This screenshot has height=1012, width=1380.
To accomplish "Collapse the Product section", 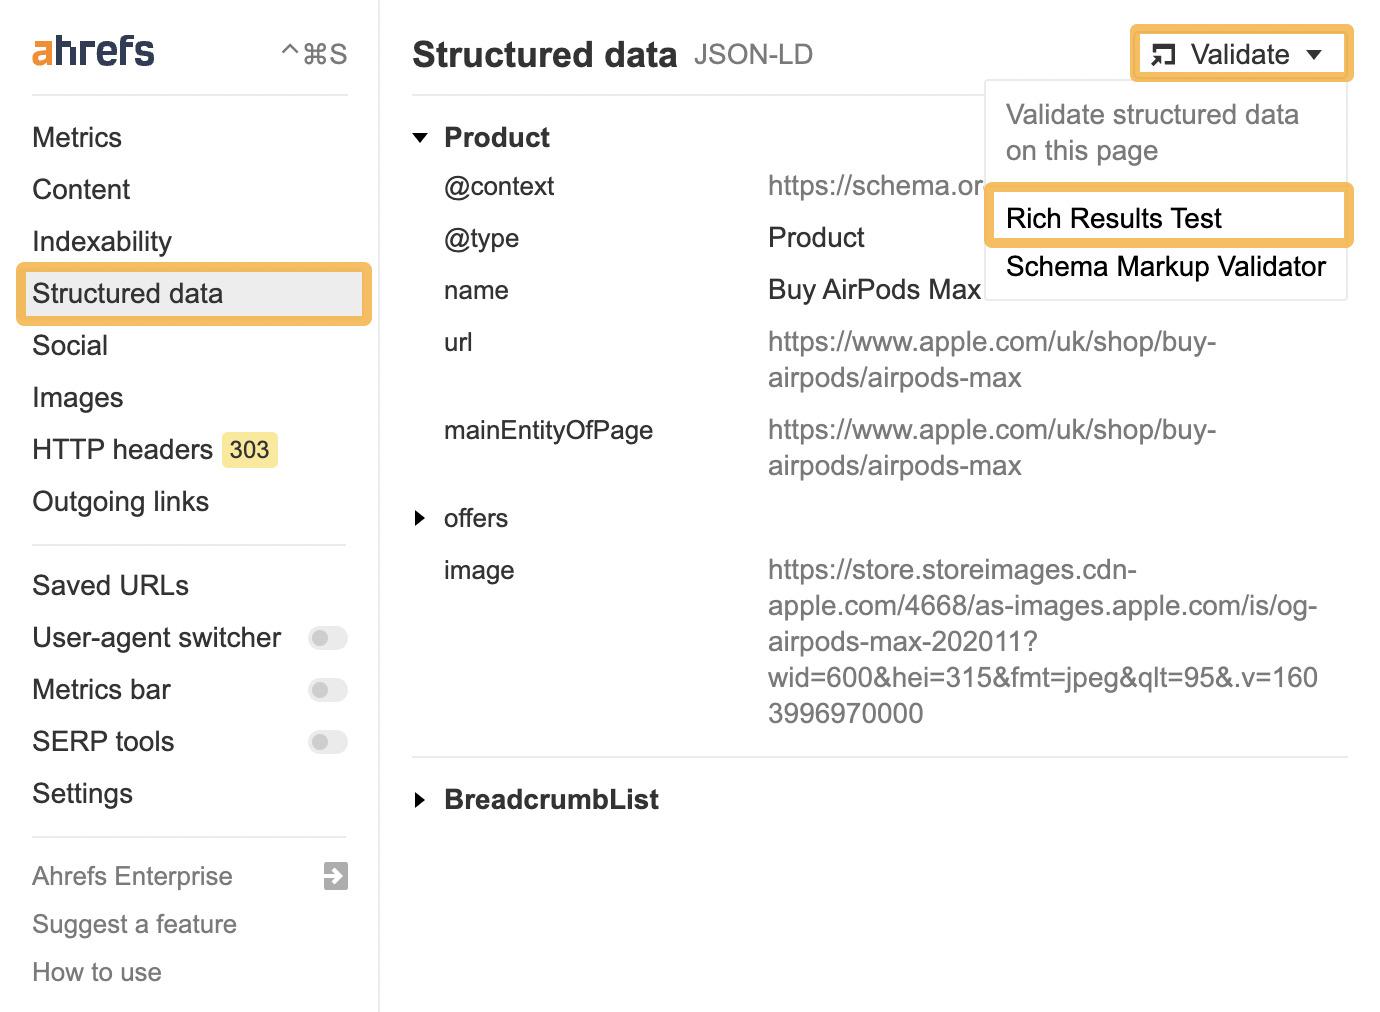I will (x=420, y=138).
